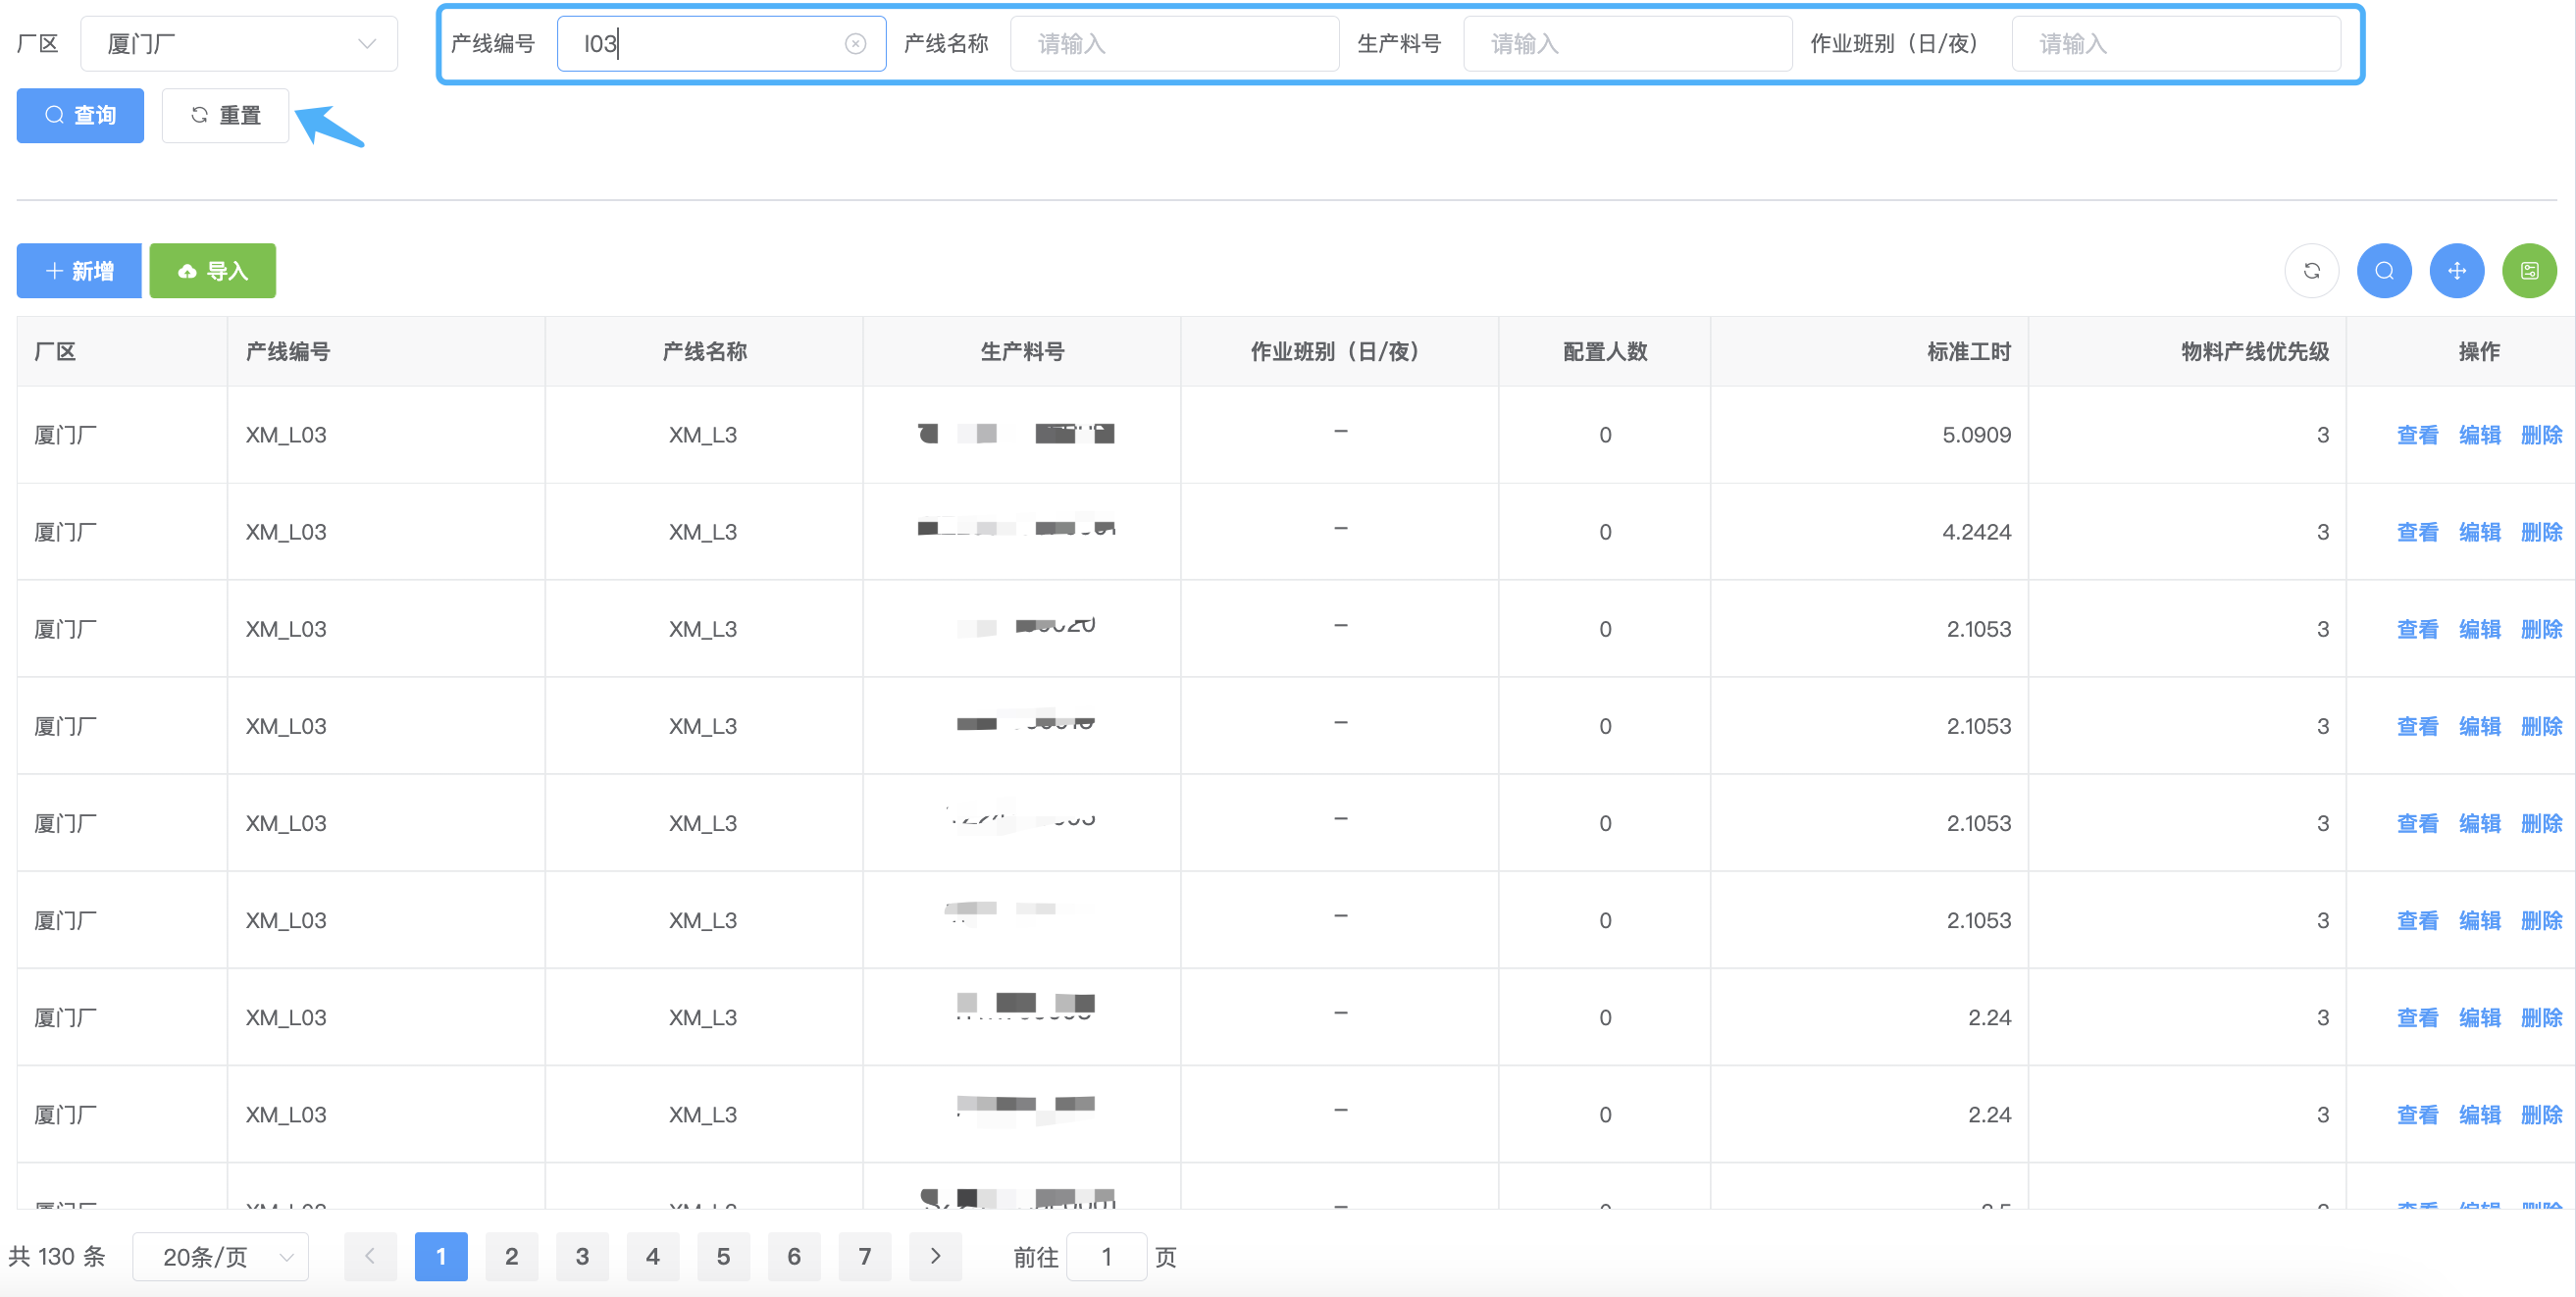Click 删除 for row with 4.2424
This screenshot has height=1297, width=2576.
click(x=2541, y=532)
